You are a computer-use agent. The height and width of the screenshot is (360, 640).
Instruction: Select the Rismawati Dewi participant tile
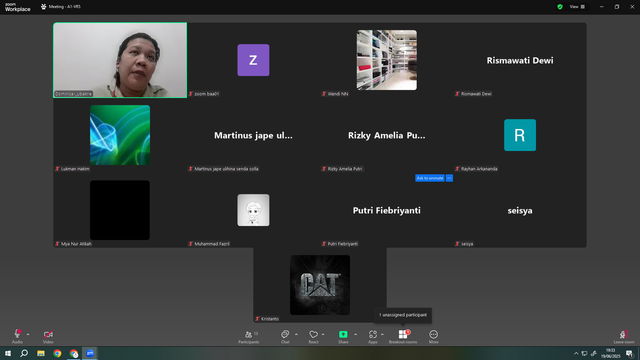(520, 60)
